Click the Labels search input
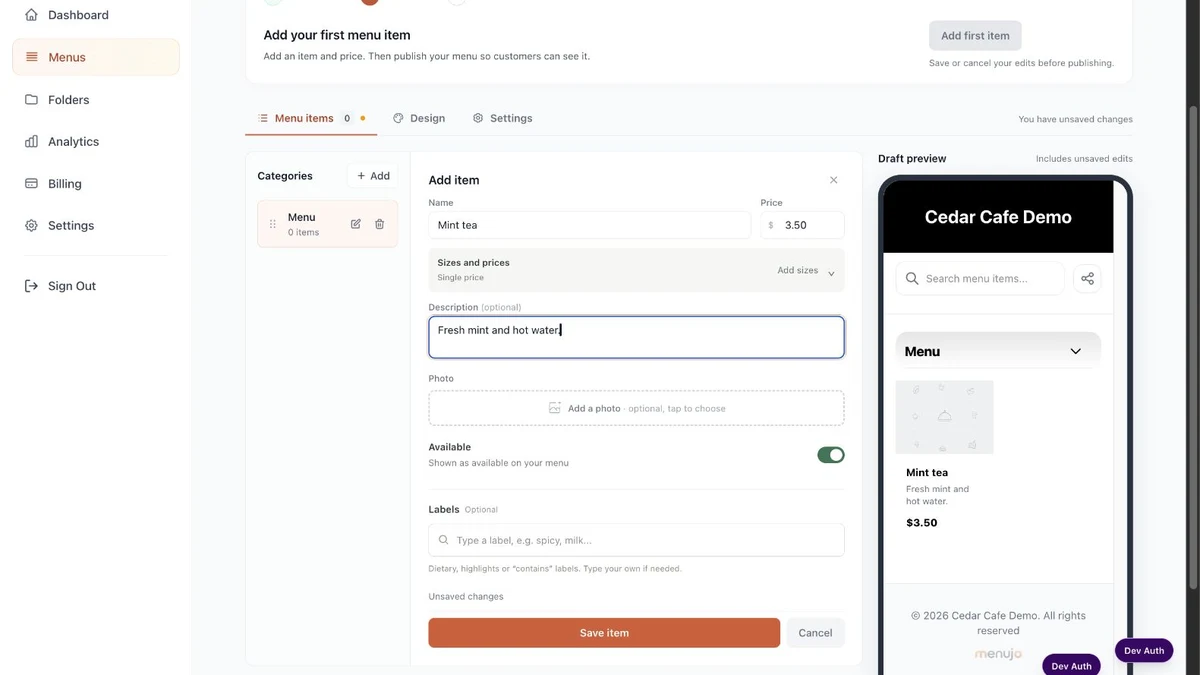This screenshot has width=1200, height=675. [x=637, y=540]
